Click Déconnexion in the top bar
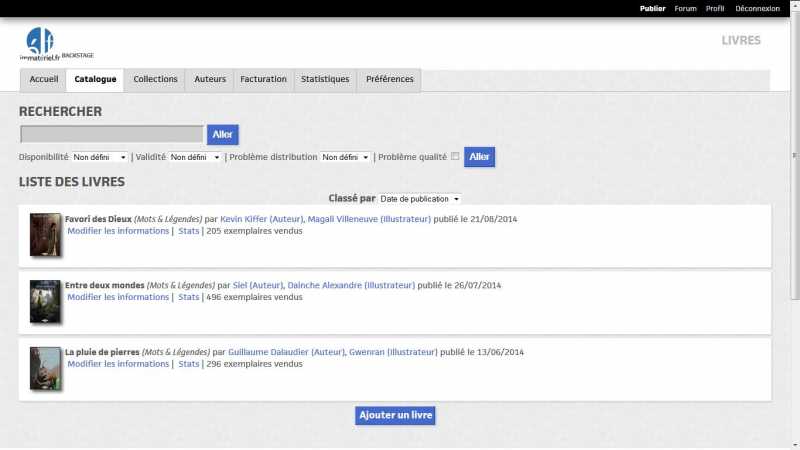Image resolution: width=800 pixels, height=450 pixels. click(x=757, y=9)
